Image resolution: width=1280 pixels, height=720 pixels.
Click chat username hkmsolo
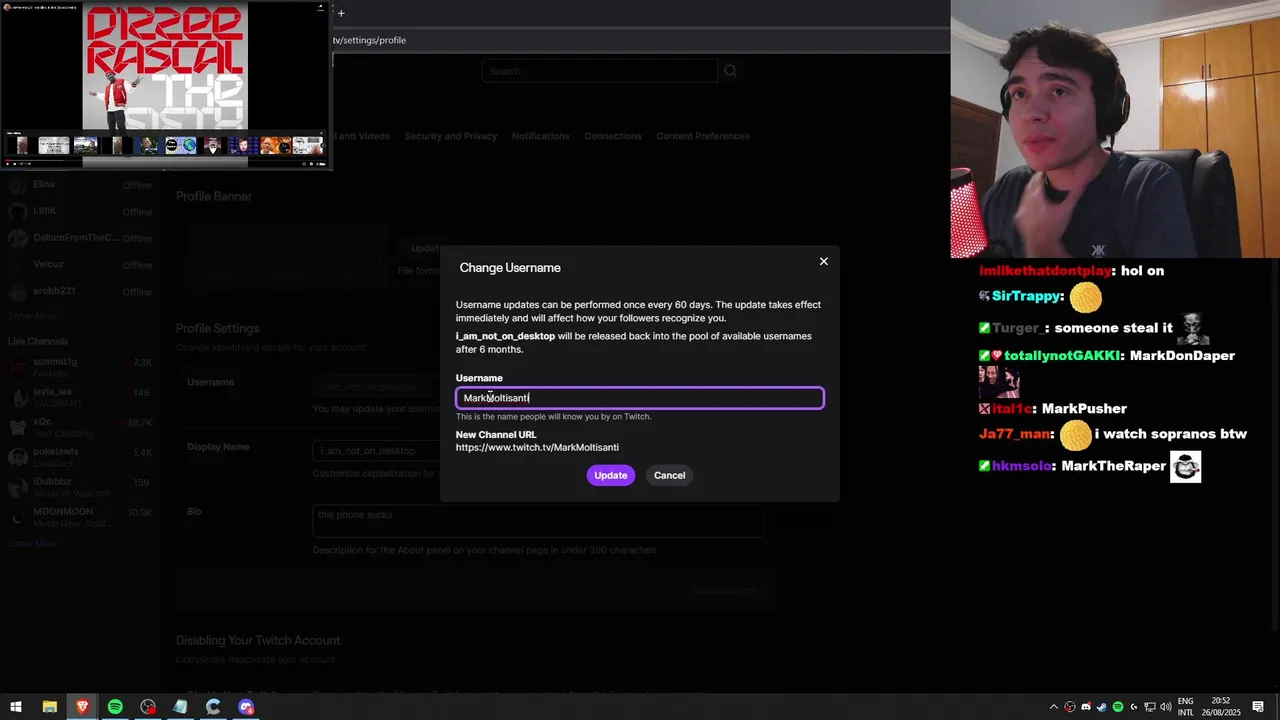pos(1022,466)
